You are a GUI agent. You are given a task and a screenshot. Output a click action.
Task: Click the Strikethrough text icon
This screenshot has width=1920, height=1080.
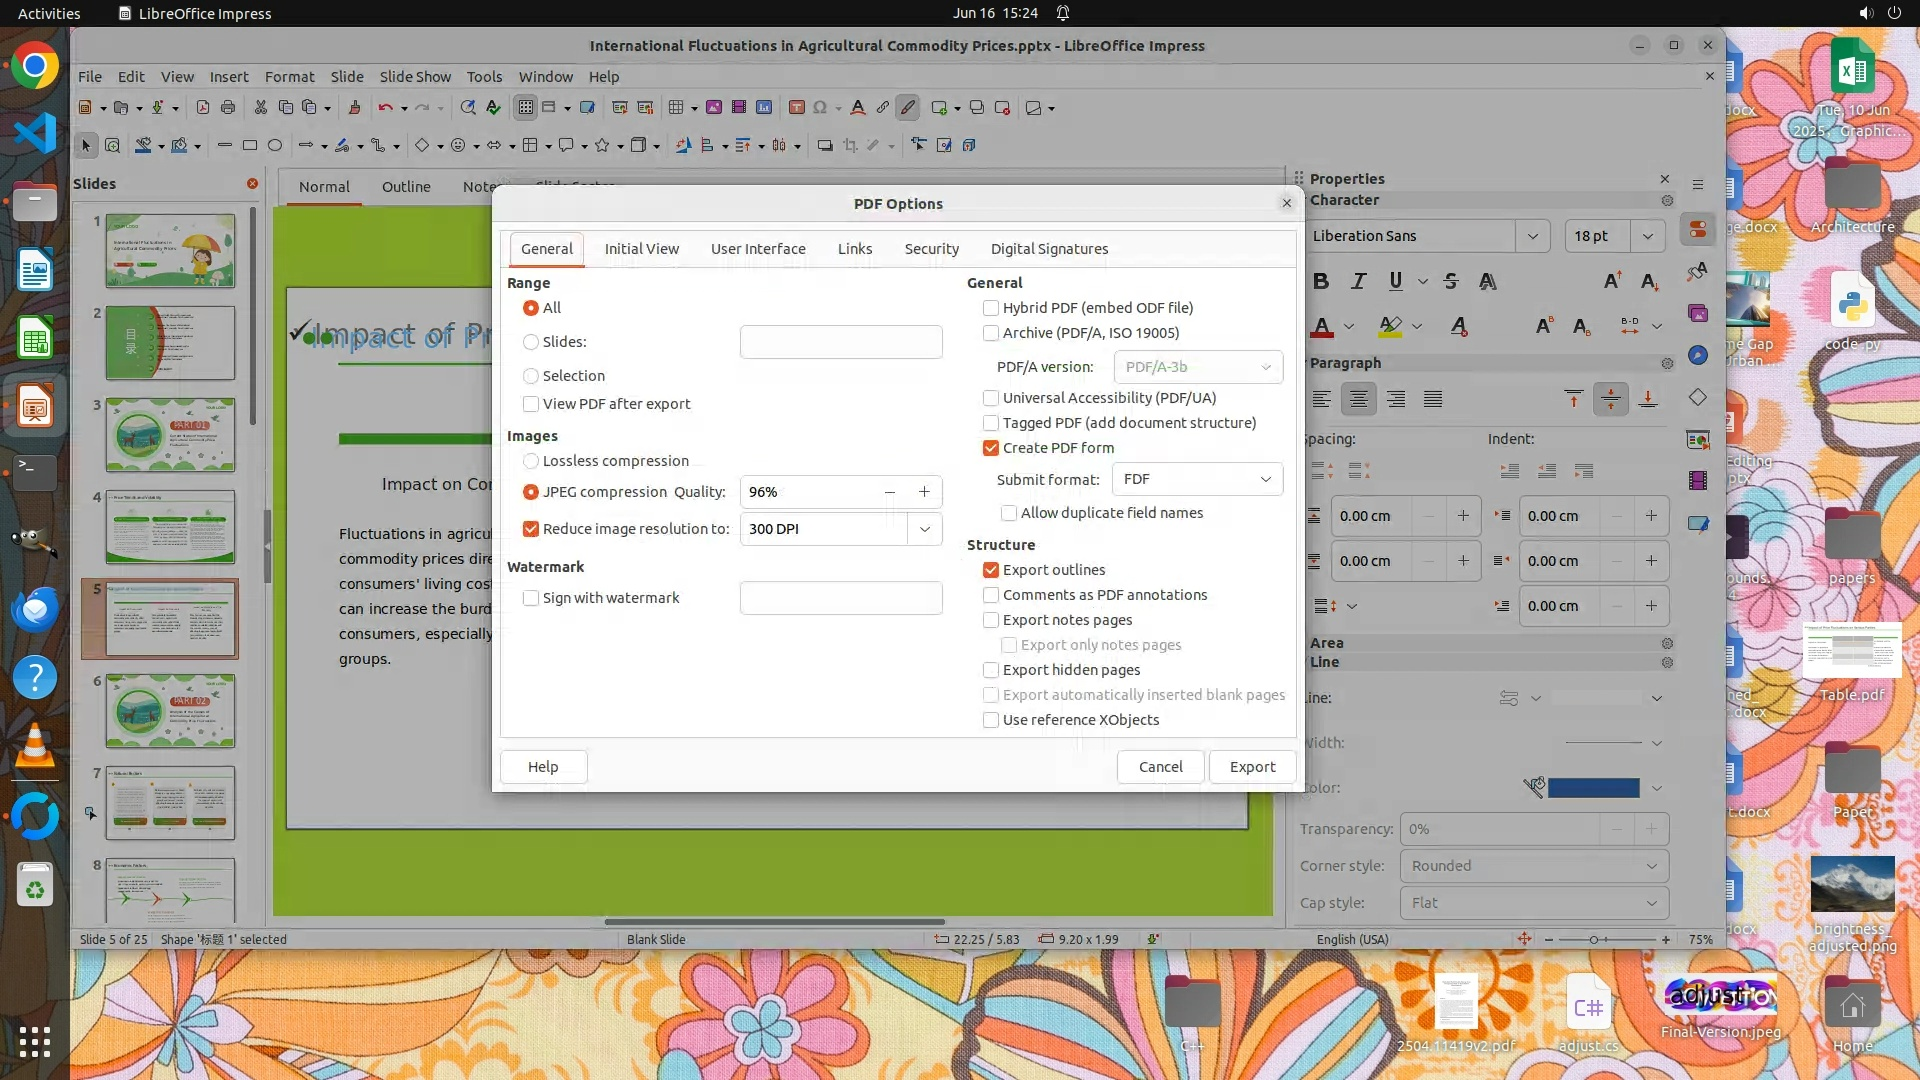1451,281
